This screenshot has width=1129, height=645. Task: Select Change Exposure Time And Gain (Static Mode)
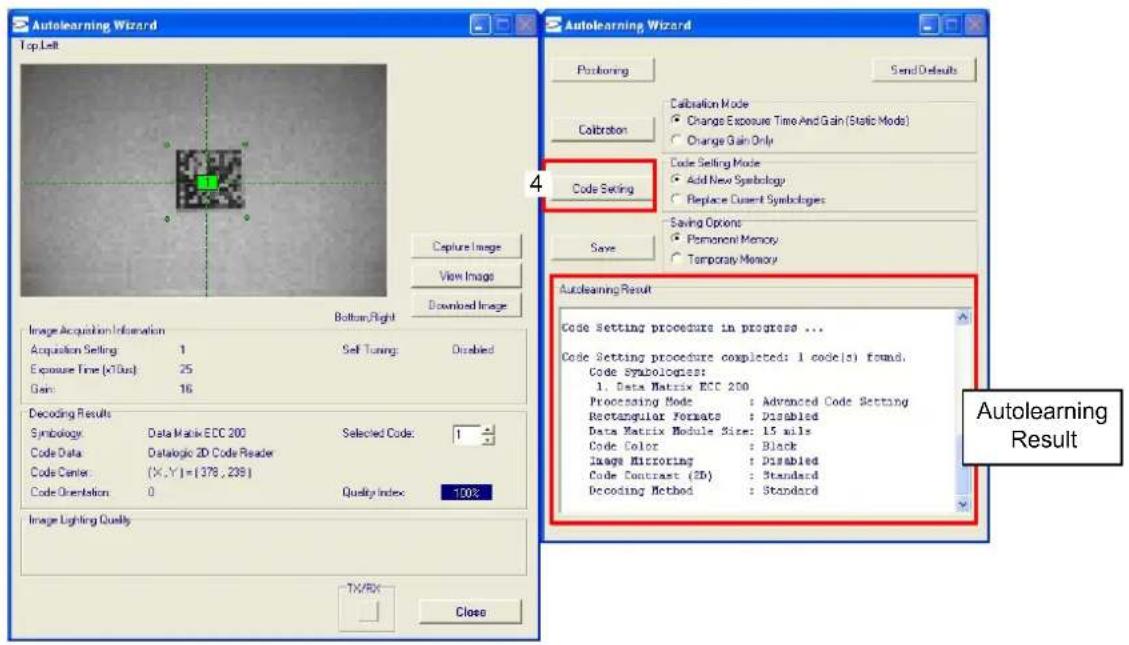[790, 121]
